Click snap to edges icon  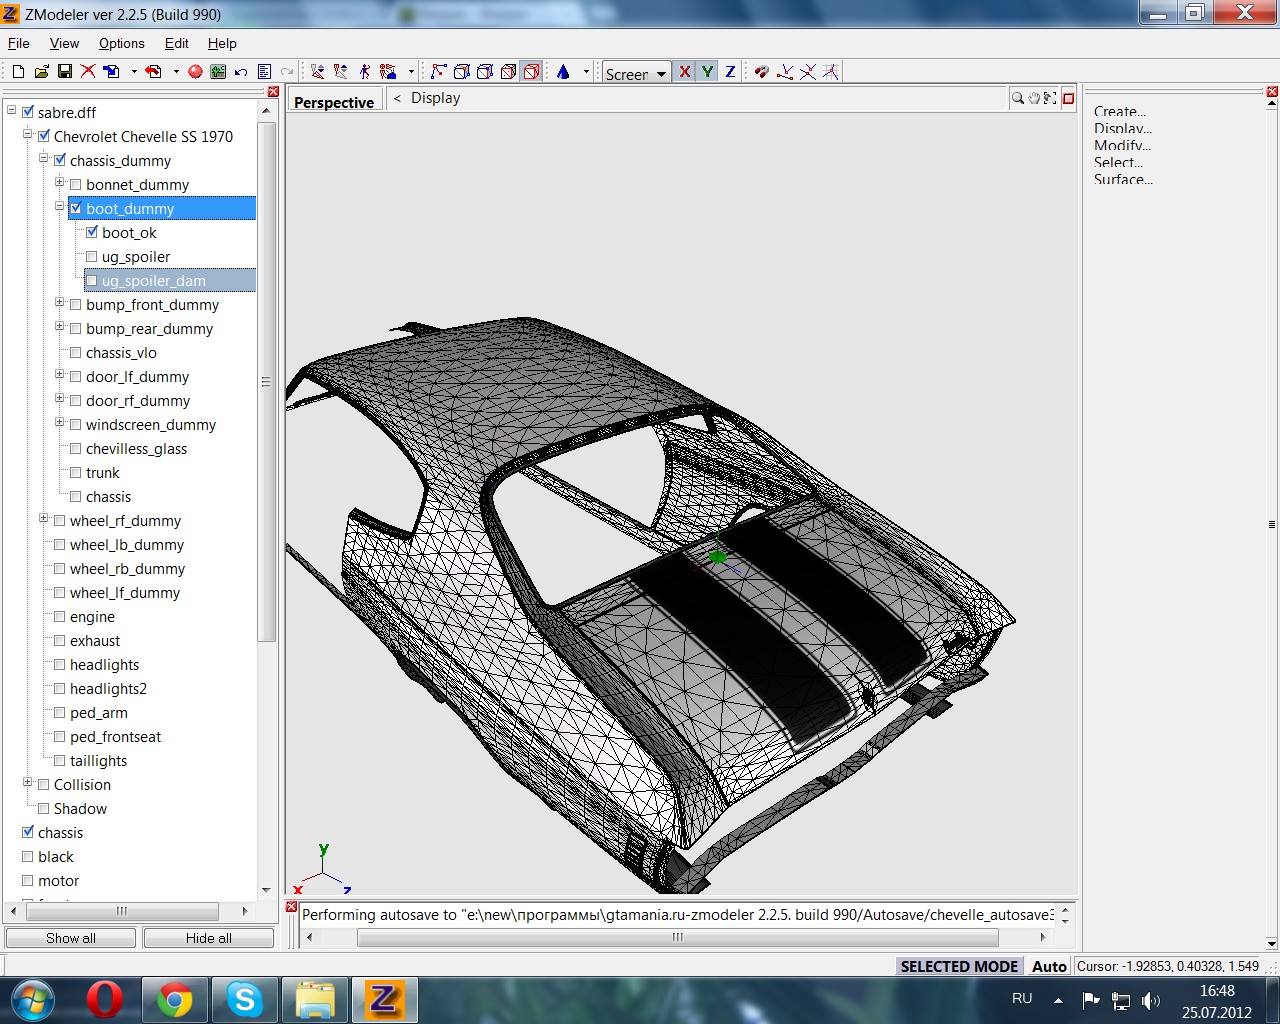808,71
